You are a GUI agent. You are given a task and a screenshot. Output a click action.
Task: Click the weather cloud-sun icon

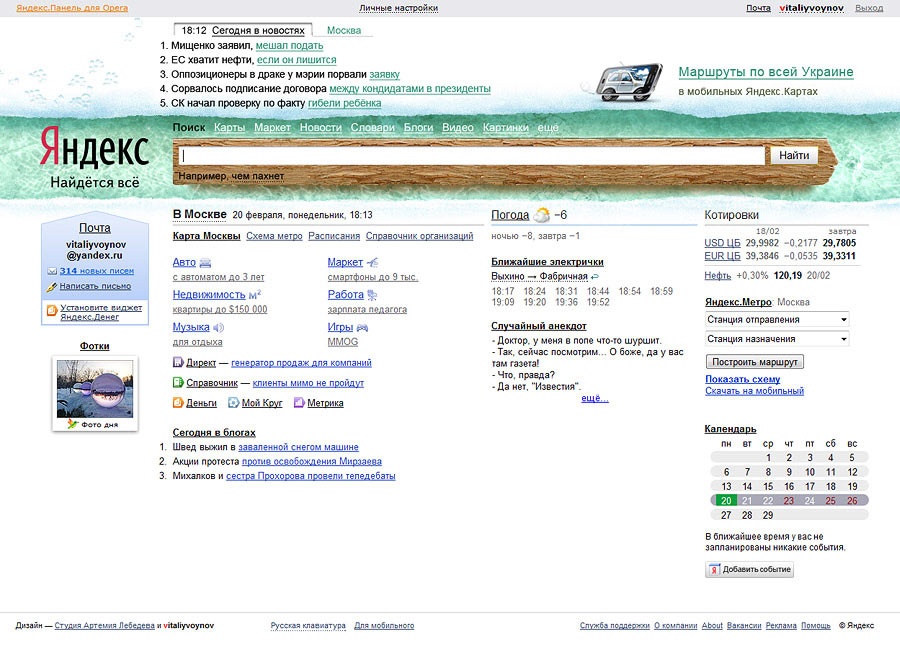(541, 215)
